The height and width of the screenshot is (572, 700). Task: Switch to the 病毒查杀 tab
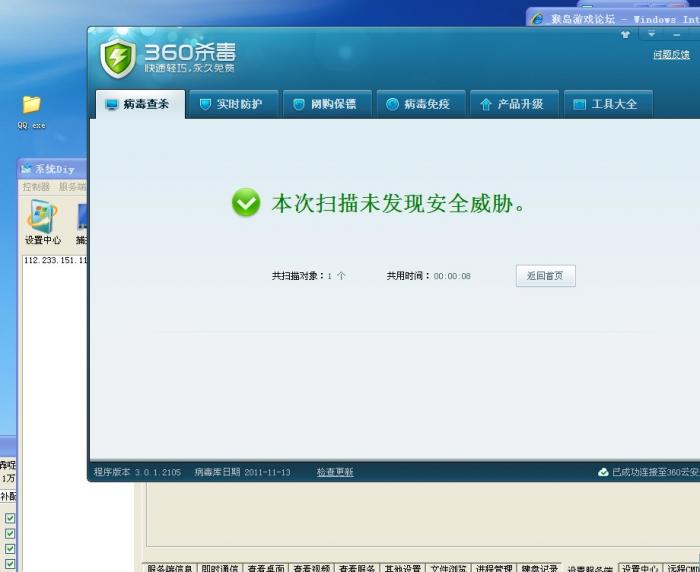tap(140, 104)
